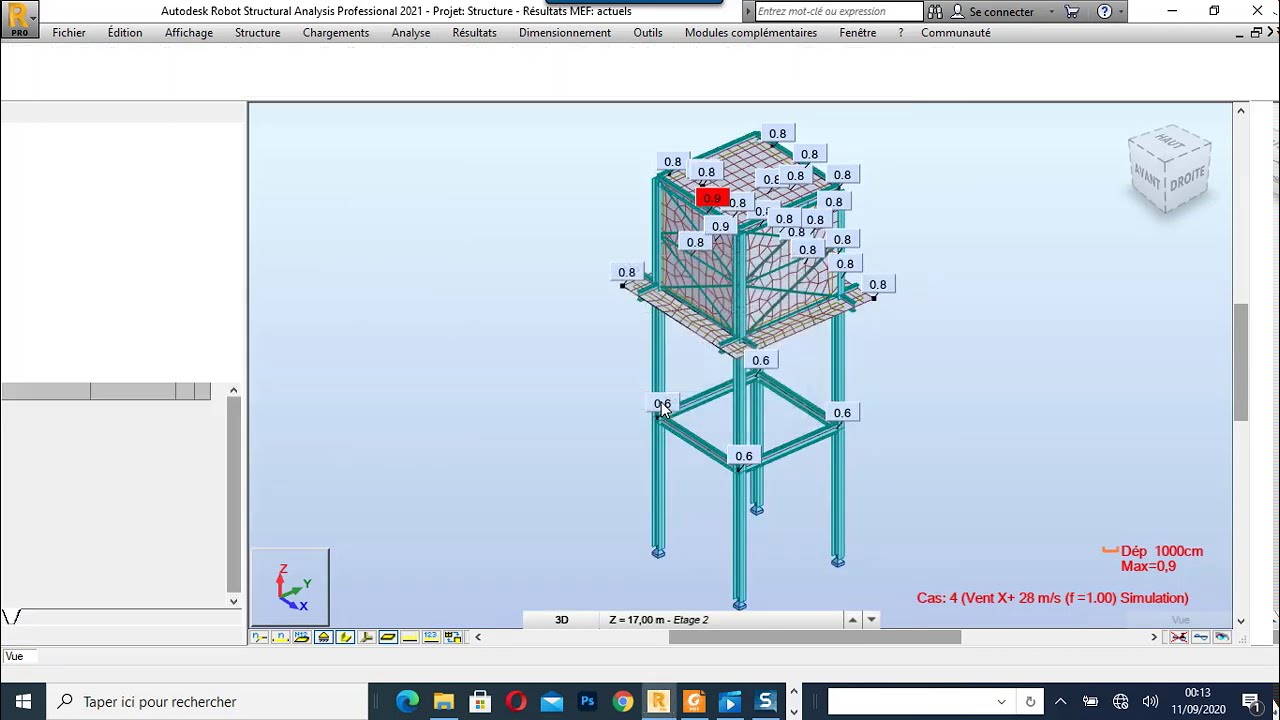
Task: Open the Fenêtre menu
Action: (x=858, y=33)
